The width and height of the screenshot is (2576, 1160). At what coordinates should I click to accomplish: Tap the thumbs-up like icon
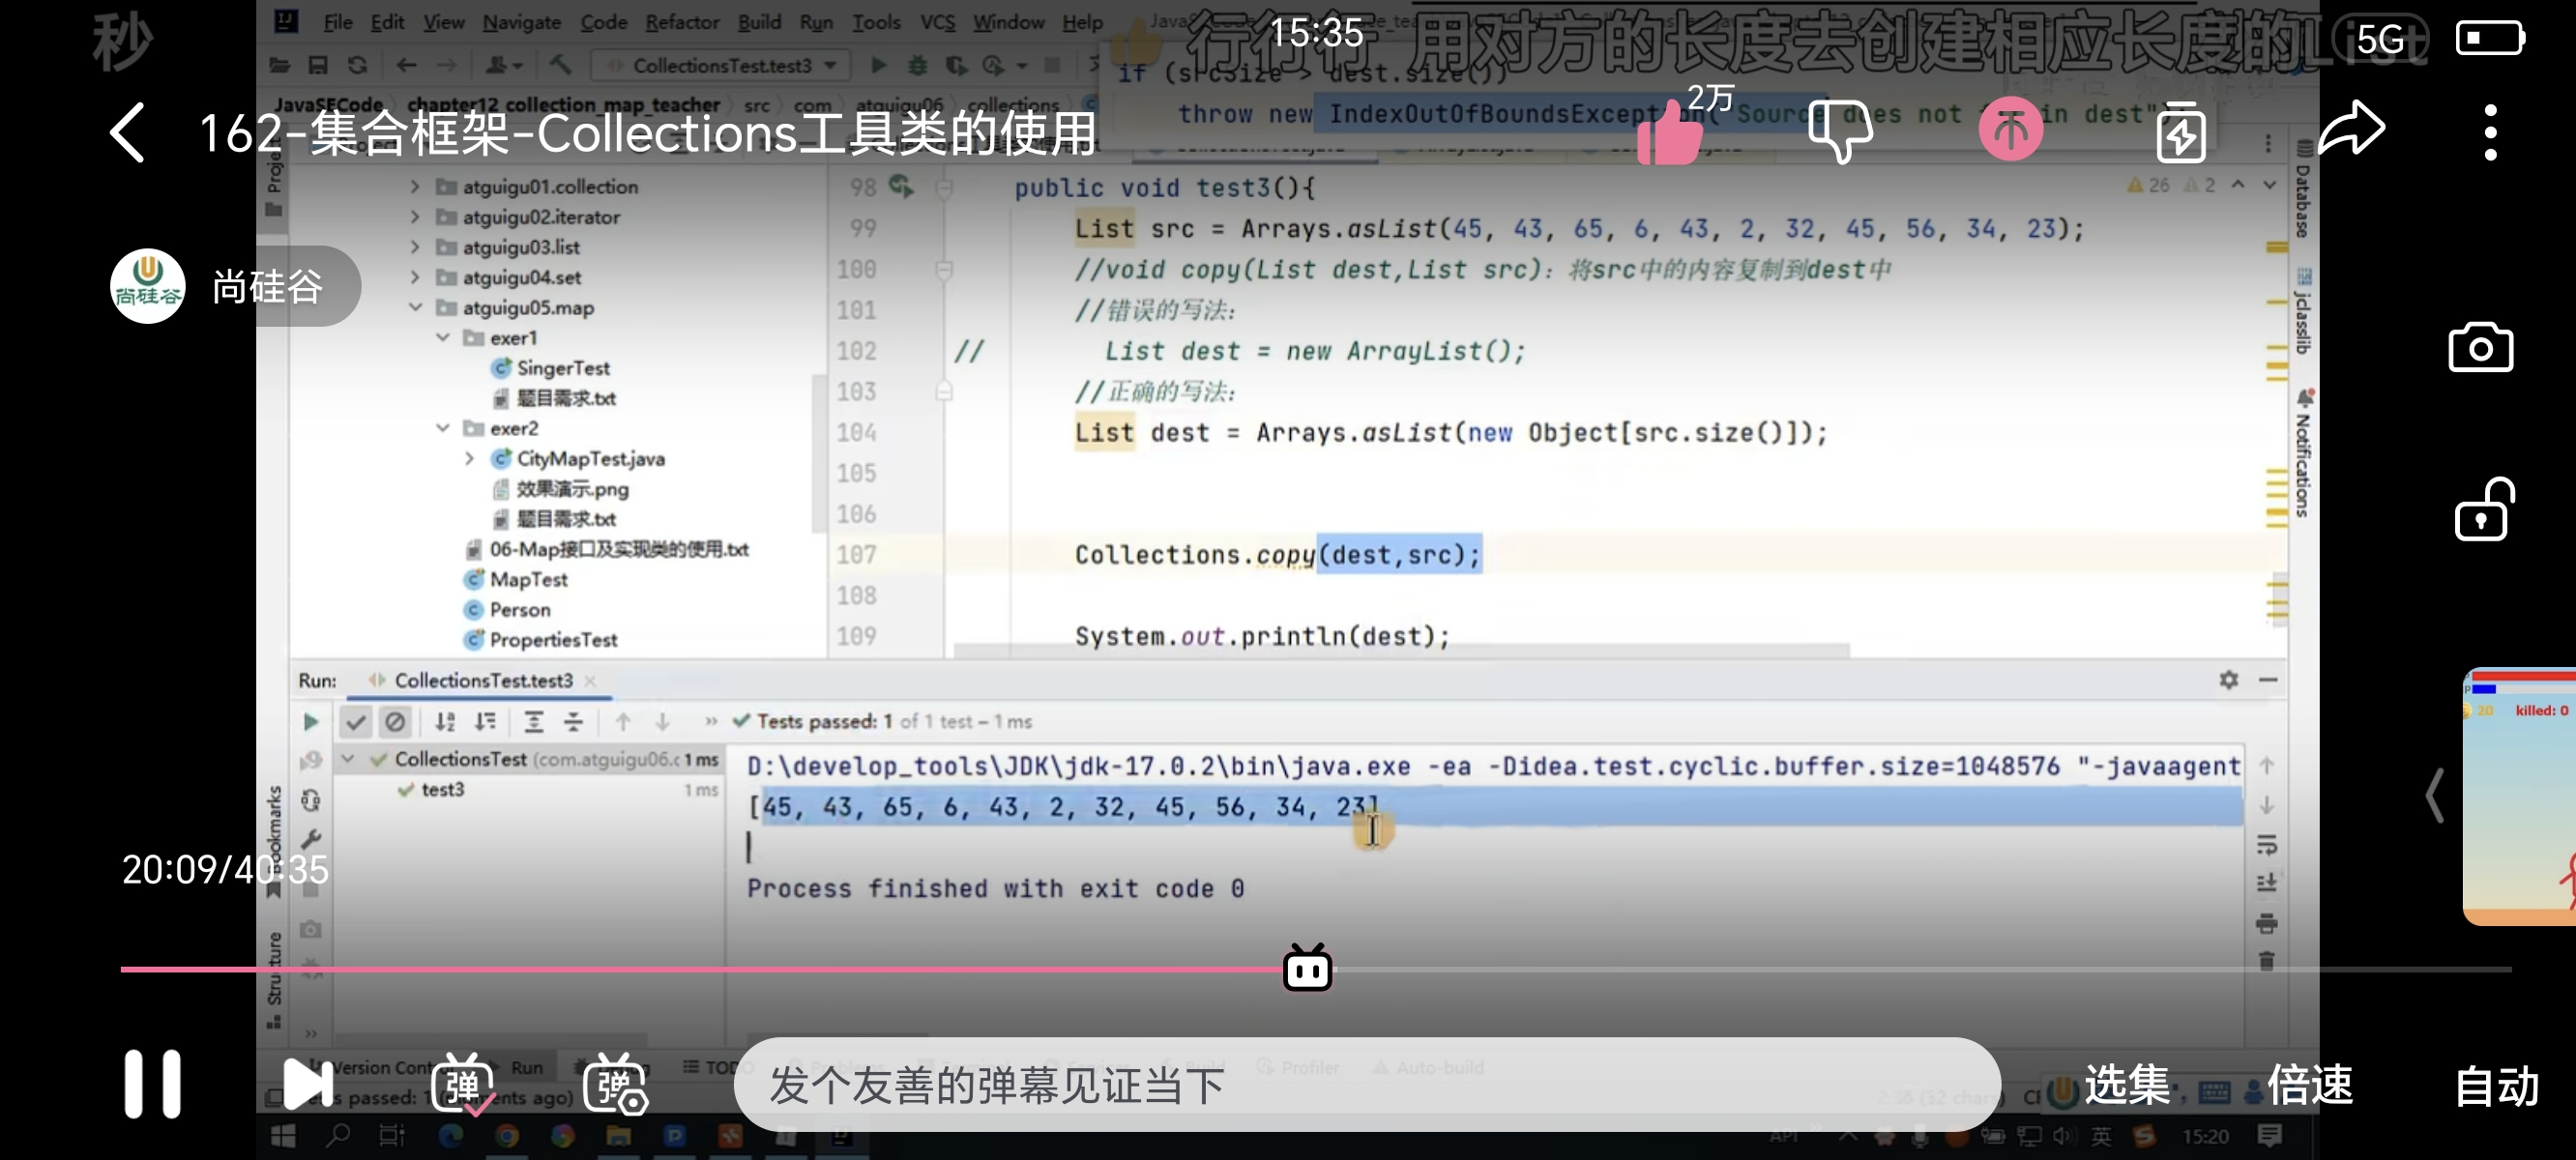1669,135
